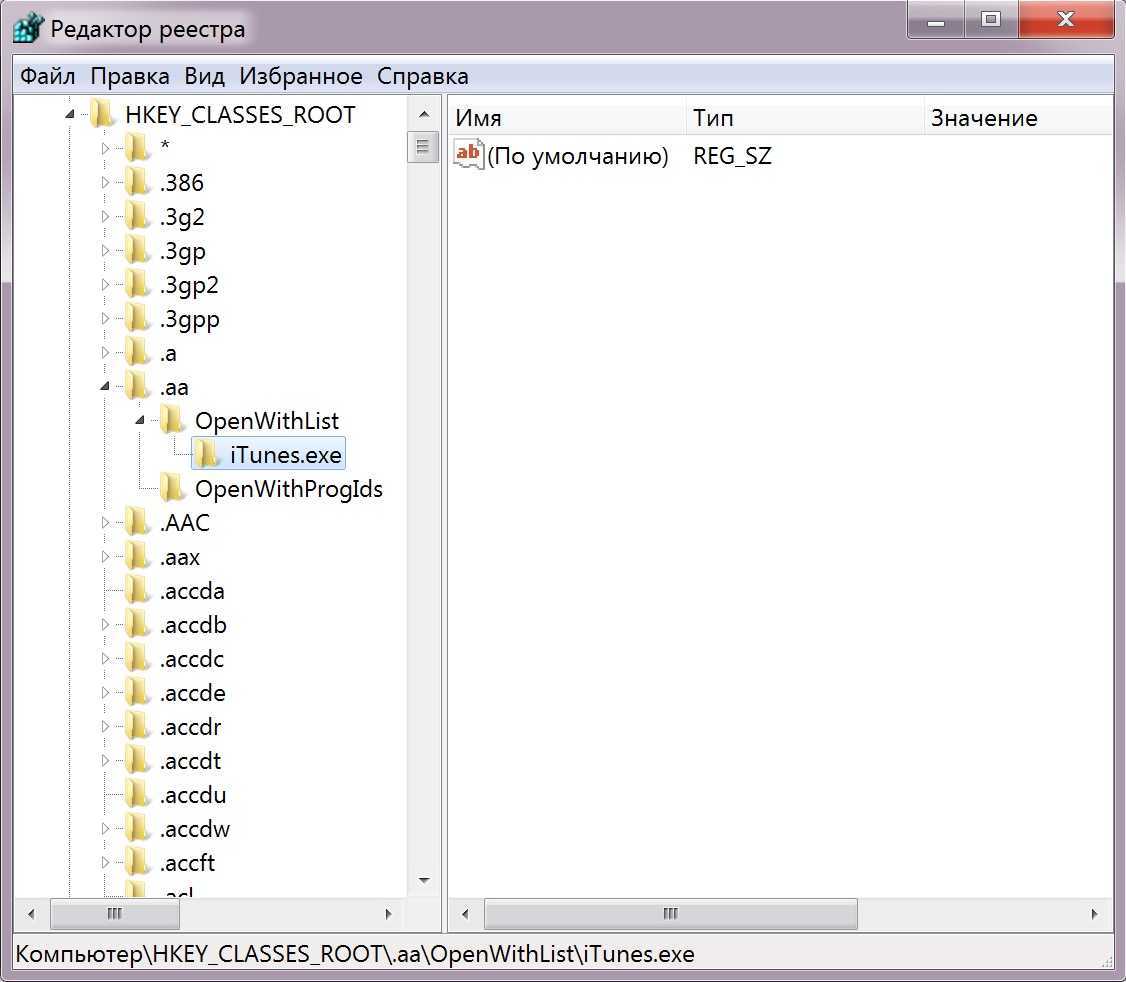The width and height of the screenshot is (1126, 982).
Task: Click the OpenWithProgIds folder icon
Action: click(174, 489)
